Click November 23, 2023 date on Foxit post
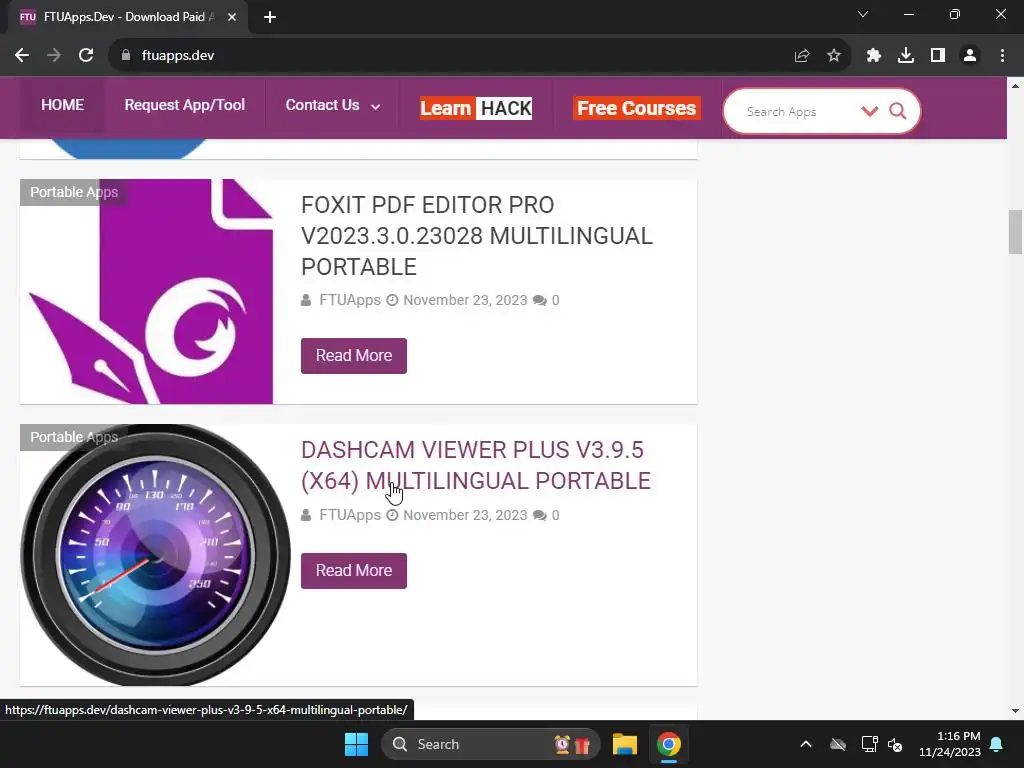 coord(465,300)
